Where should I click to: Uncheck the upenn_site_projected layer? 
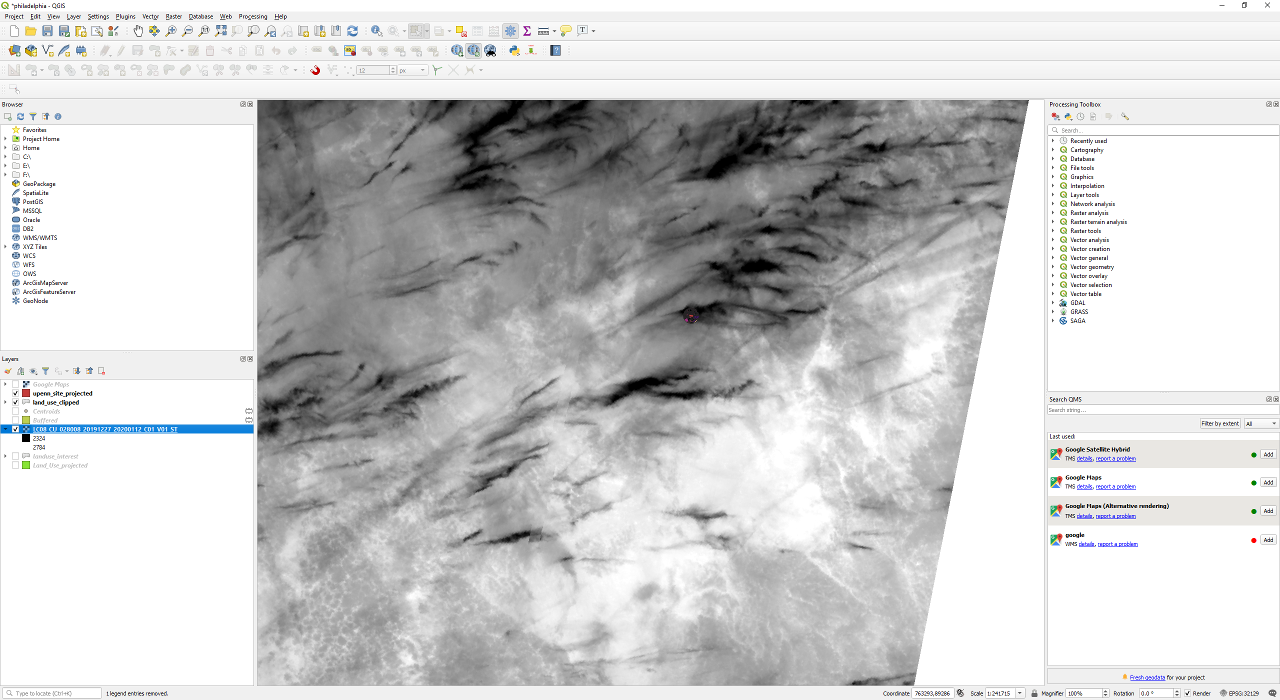16,393
